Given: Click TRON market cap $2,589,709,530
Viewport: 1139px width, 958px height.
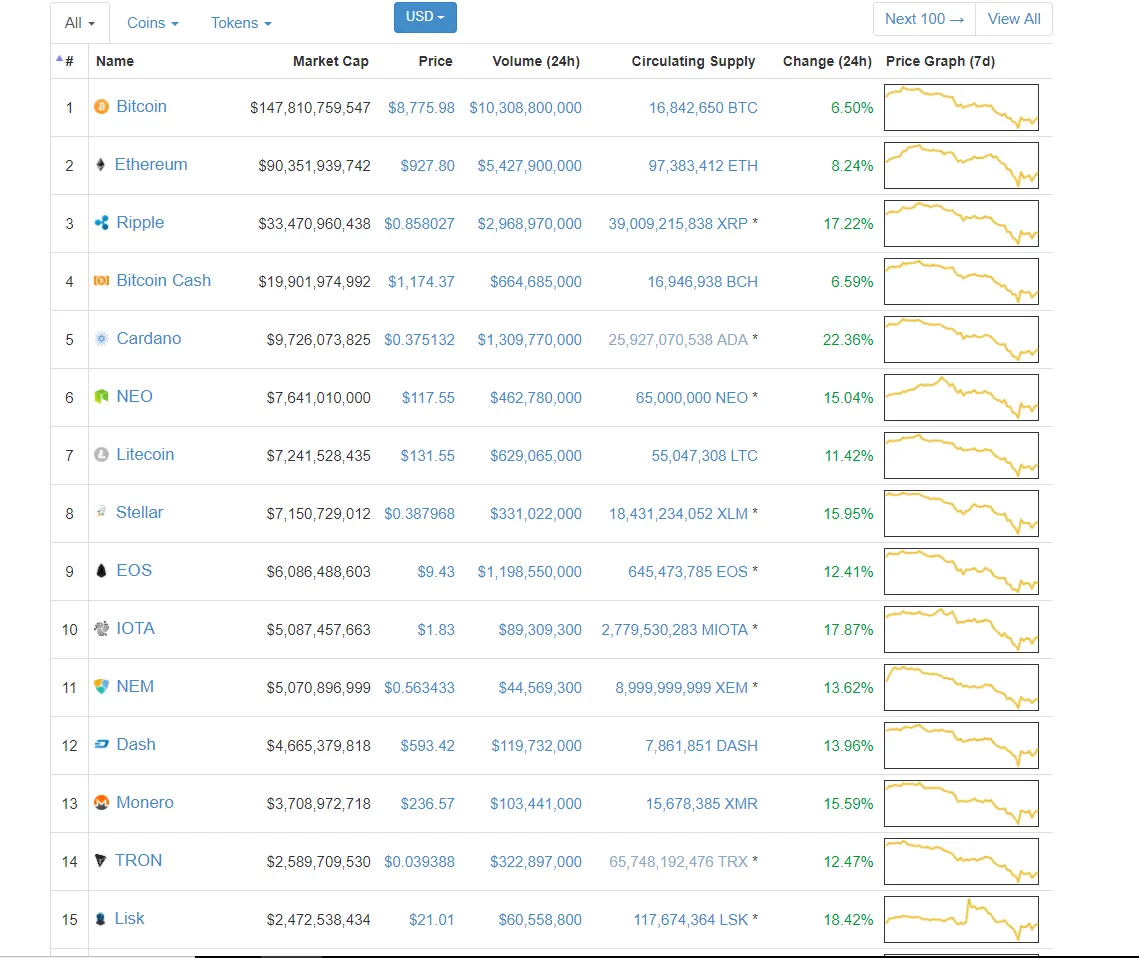Looking at the screenshot, I should (318, 862).
